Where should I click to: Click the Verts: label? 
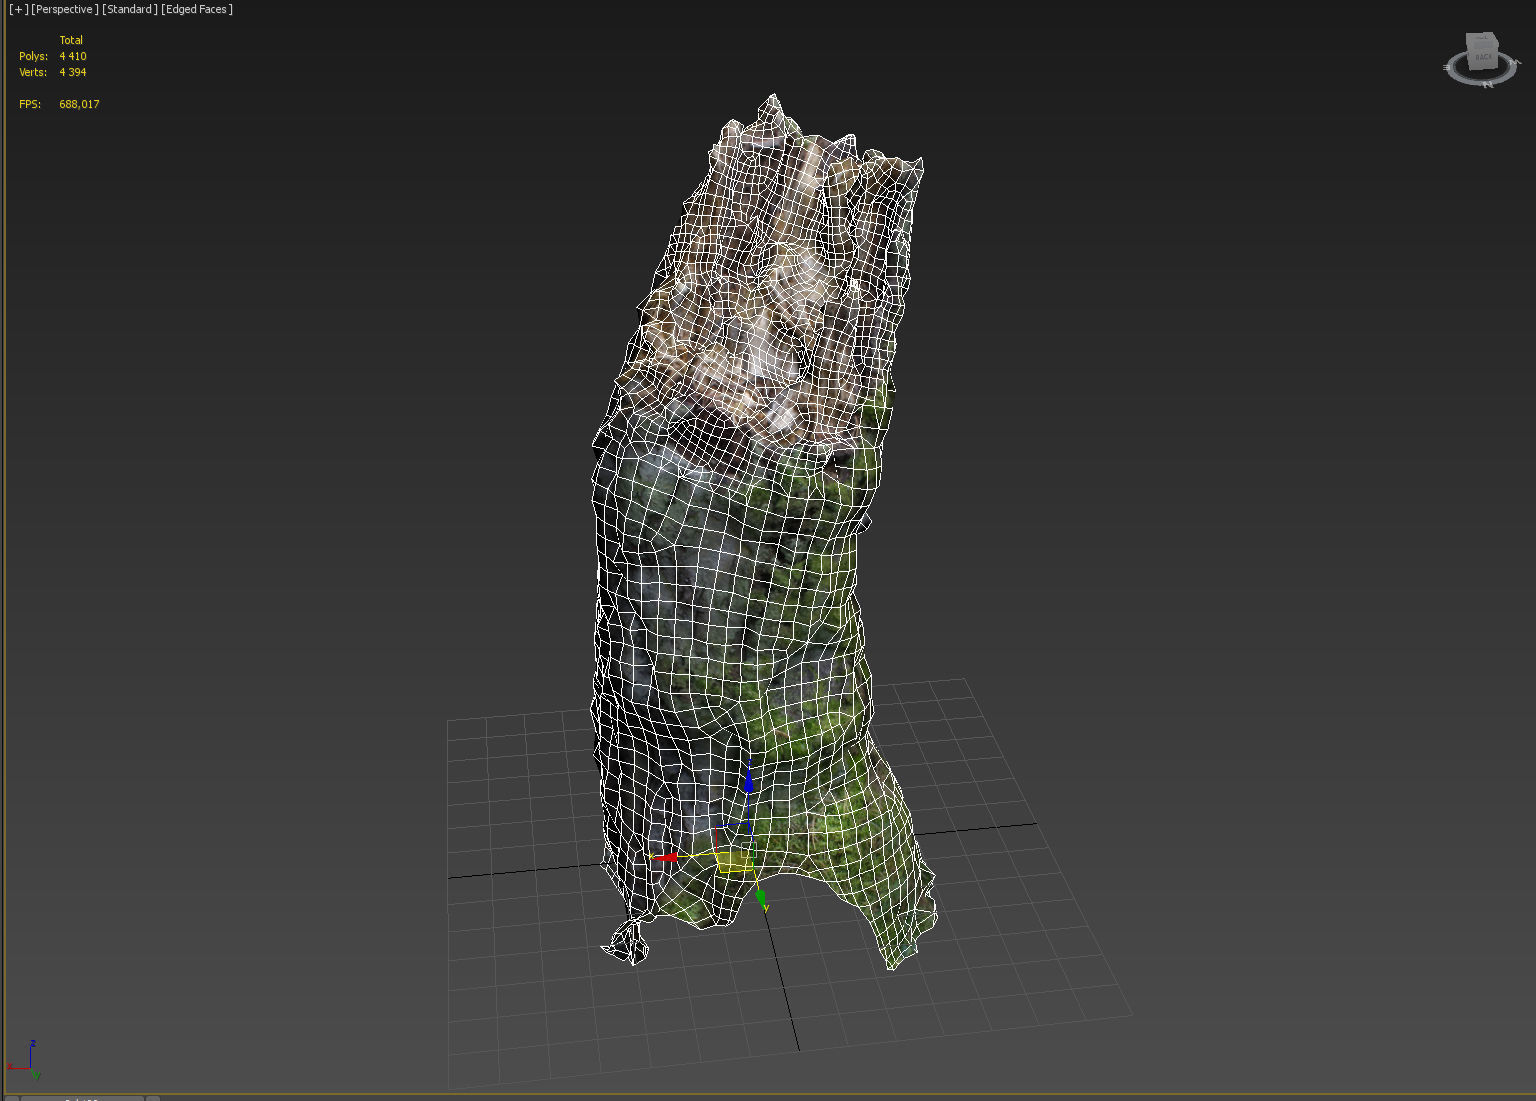pyautogui.click(x=33, y=72)
